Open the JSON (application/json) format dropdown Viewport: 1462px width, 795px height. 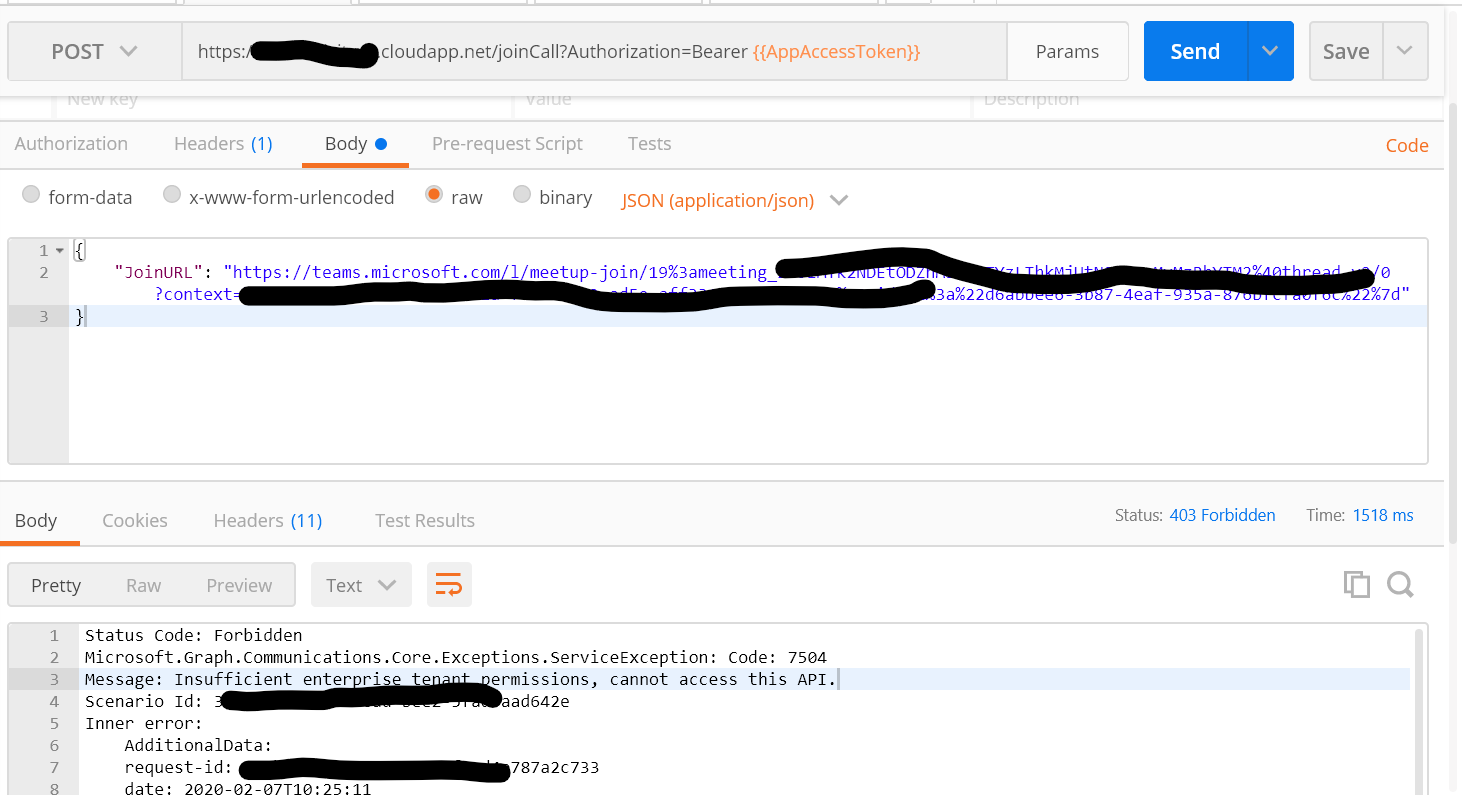pyautogui.click(x=838, y=200)
